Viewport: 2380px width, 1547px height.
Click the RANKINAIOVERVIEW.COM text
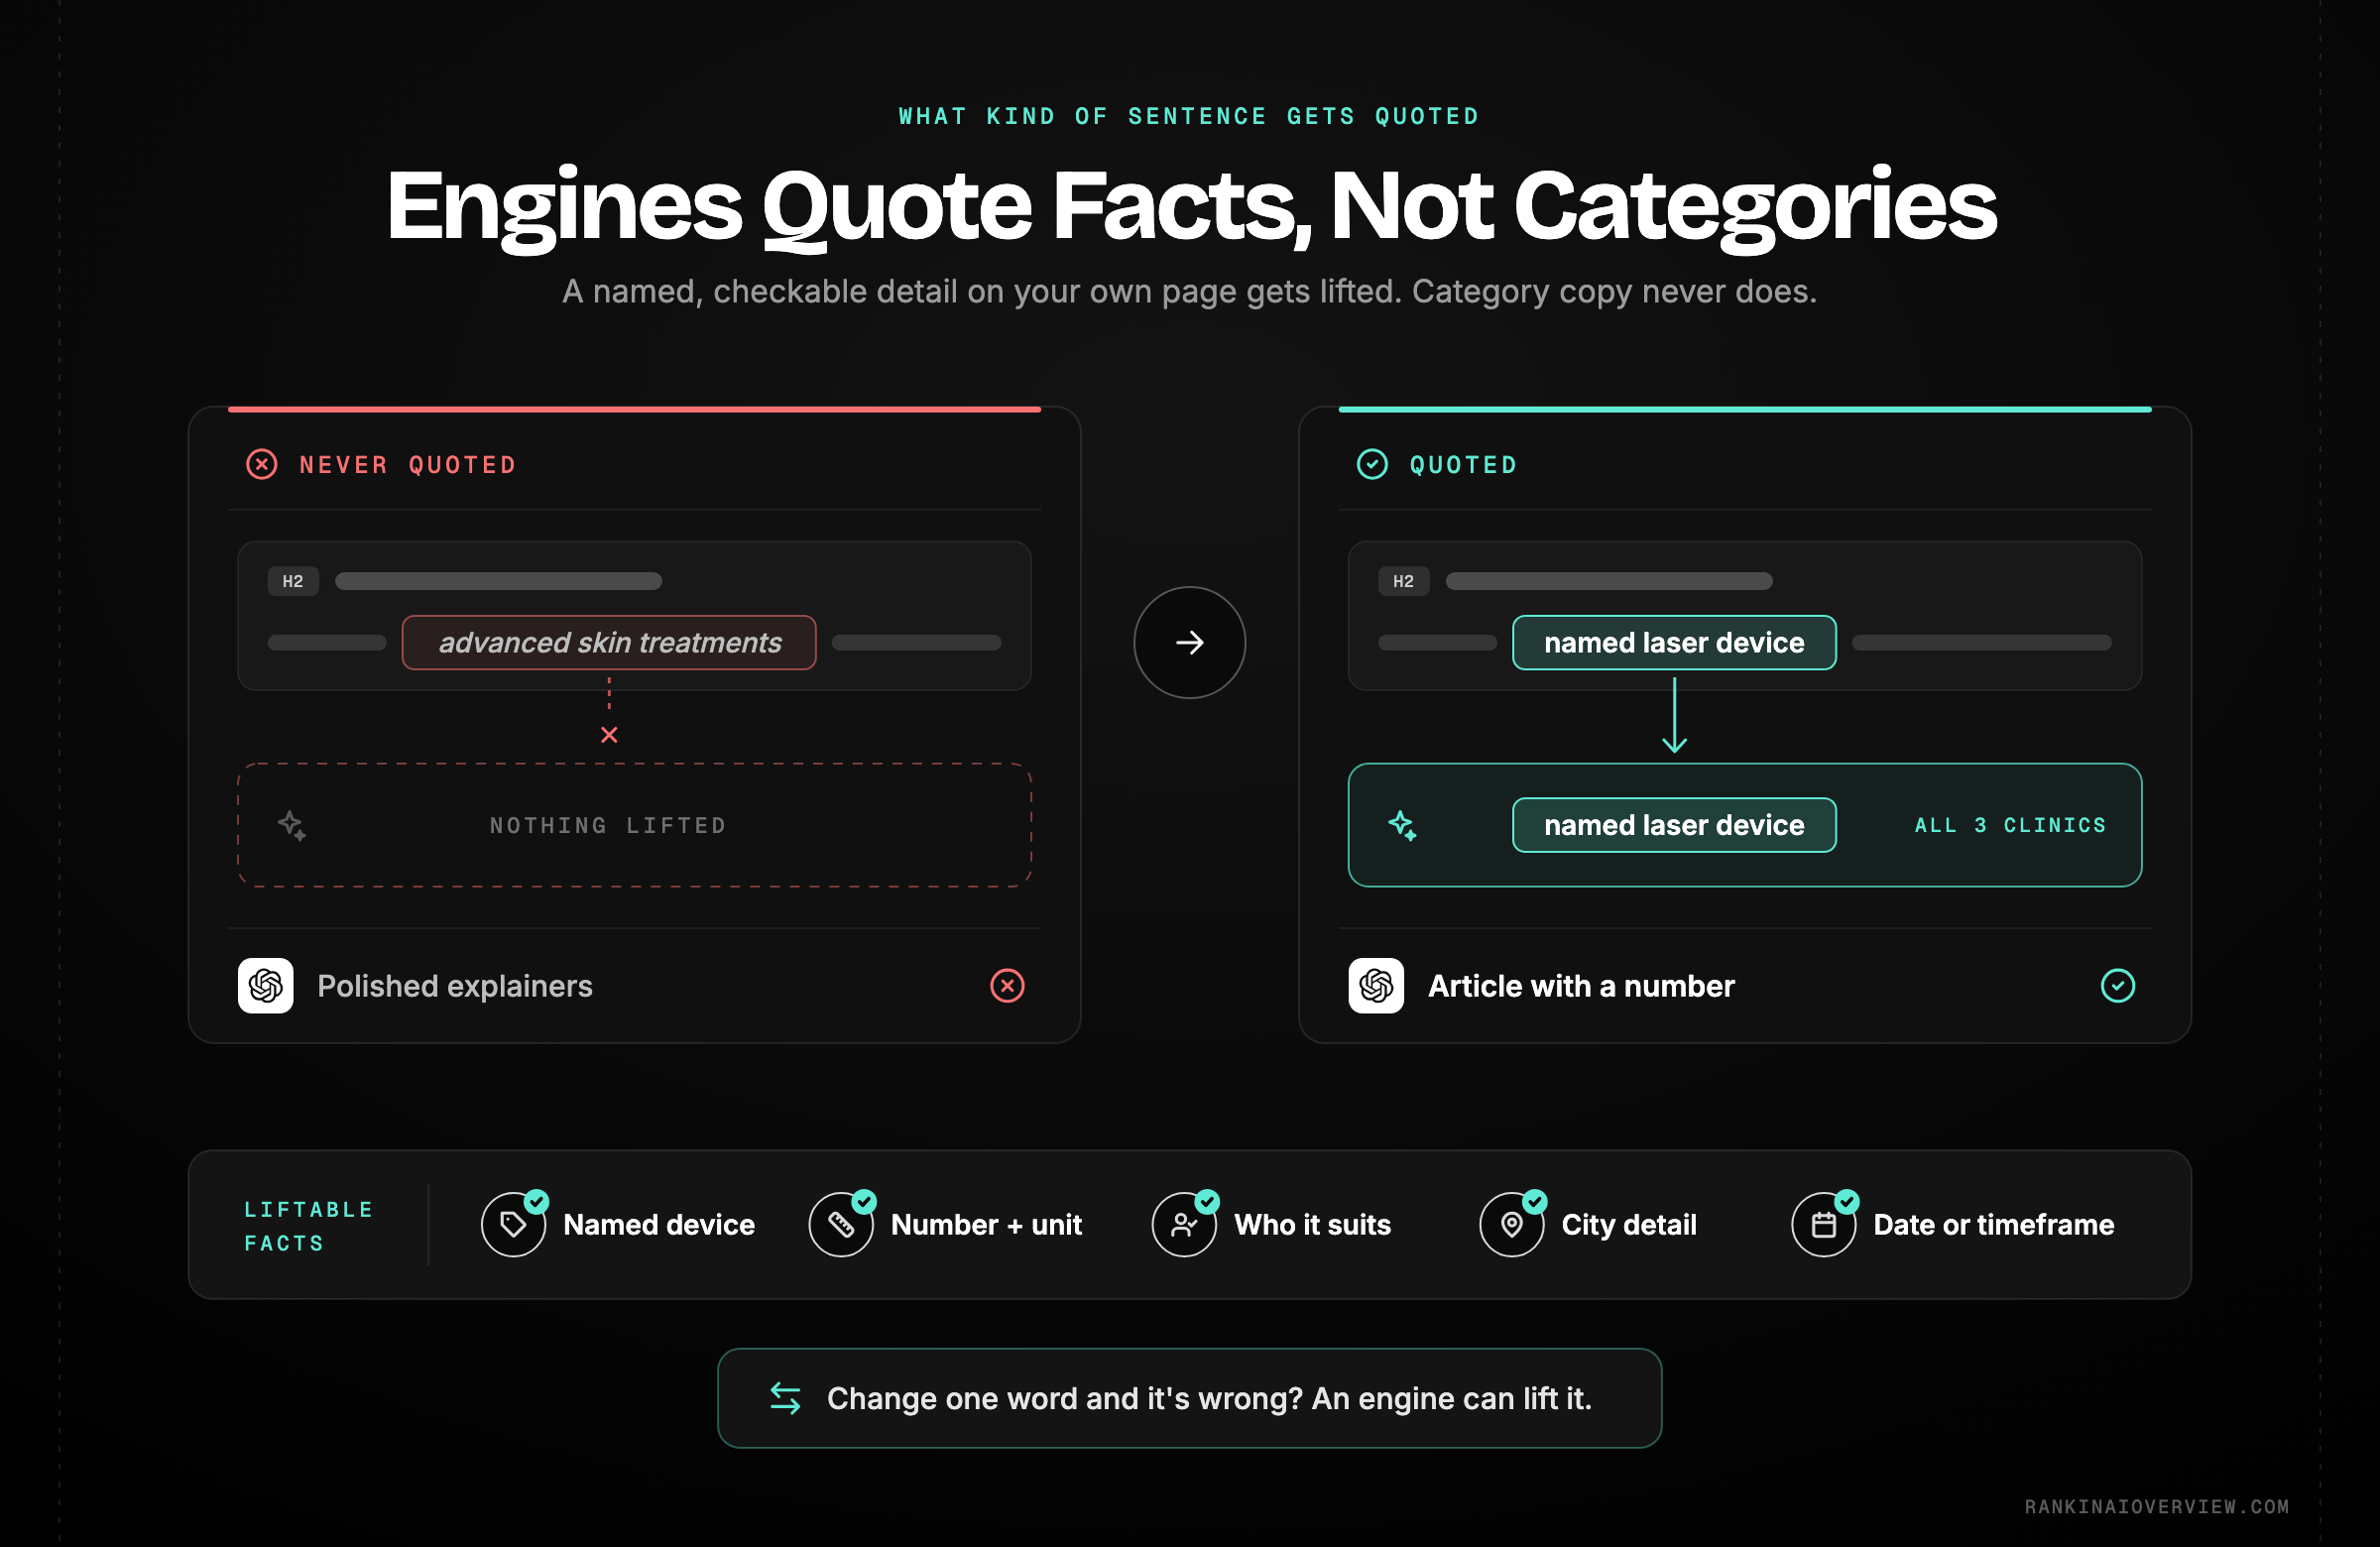2157,1506
